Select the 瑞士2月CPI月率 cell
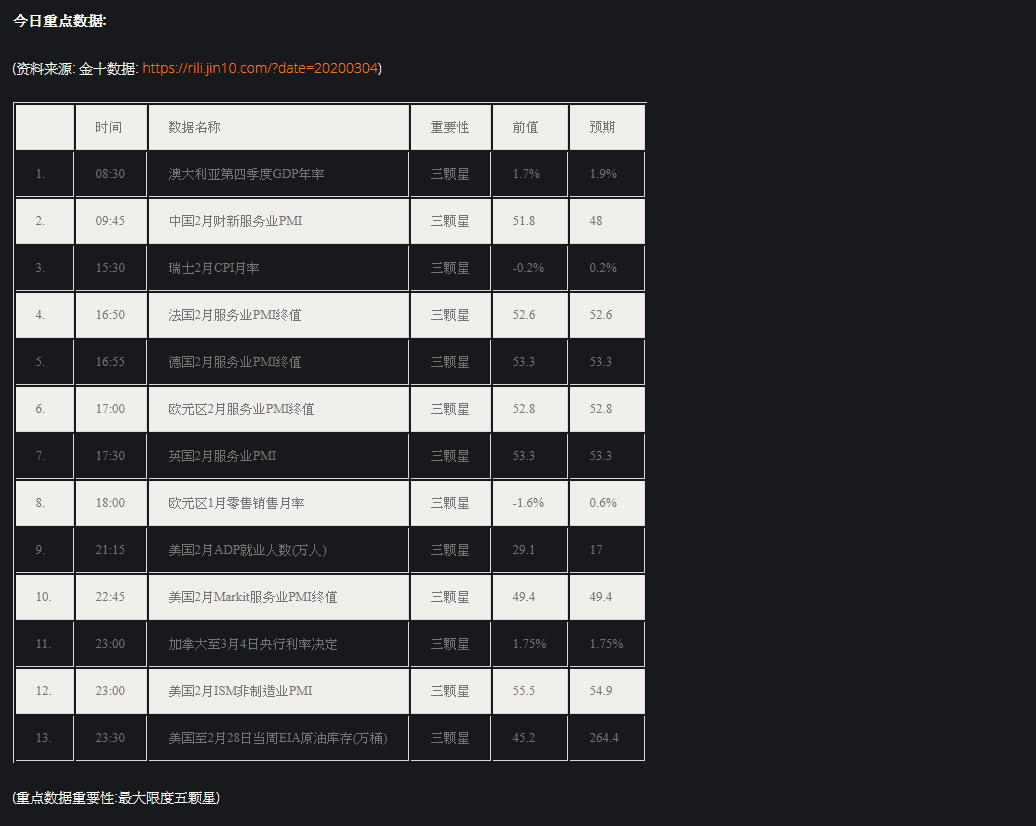This screenshot has width=1036, height=826. [279, 268]
